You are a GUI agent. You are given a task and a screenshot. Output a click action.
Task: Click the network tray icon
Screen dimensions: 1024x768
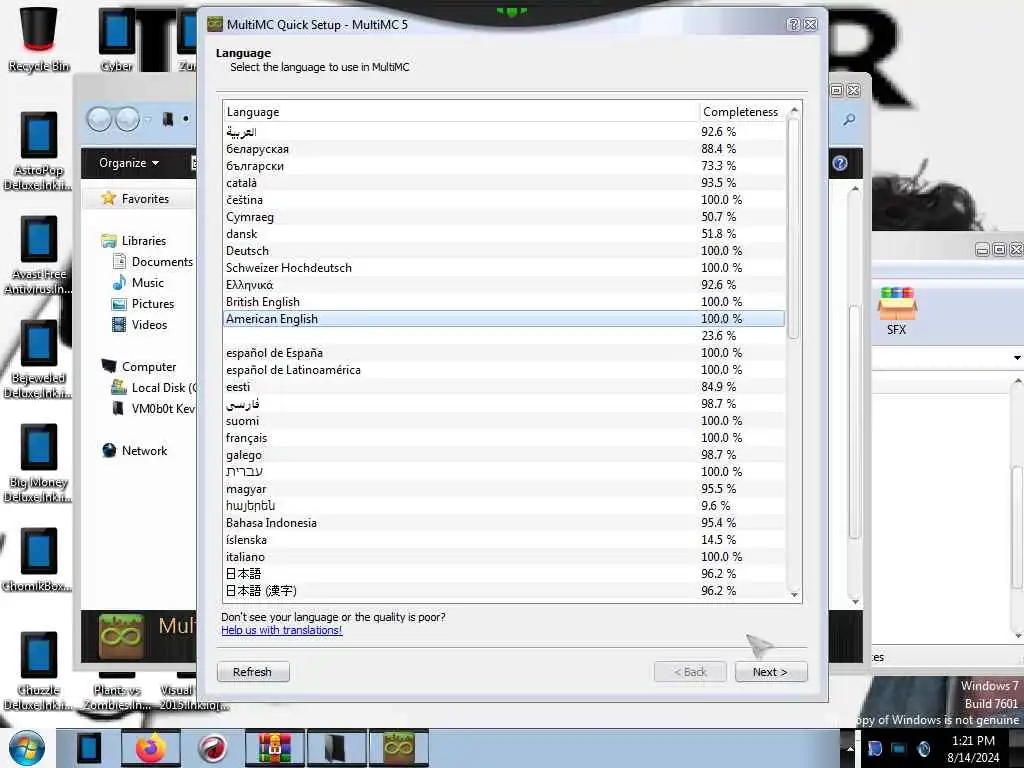(899, 748)
